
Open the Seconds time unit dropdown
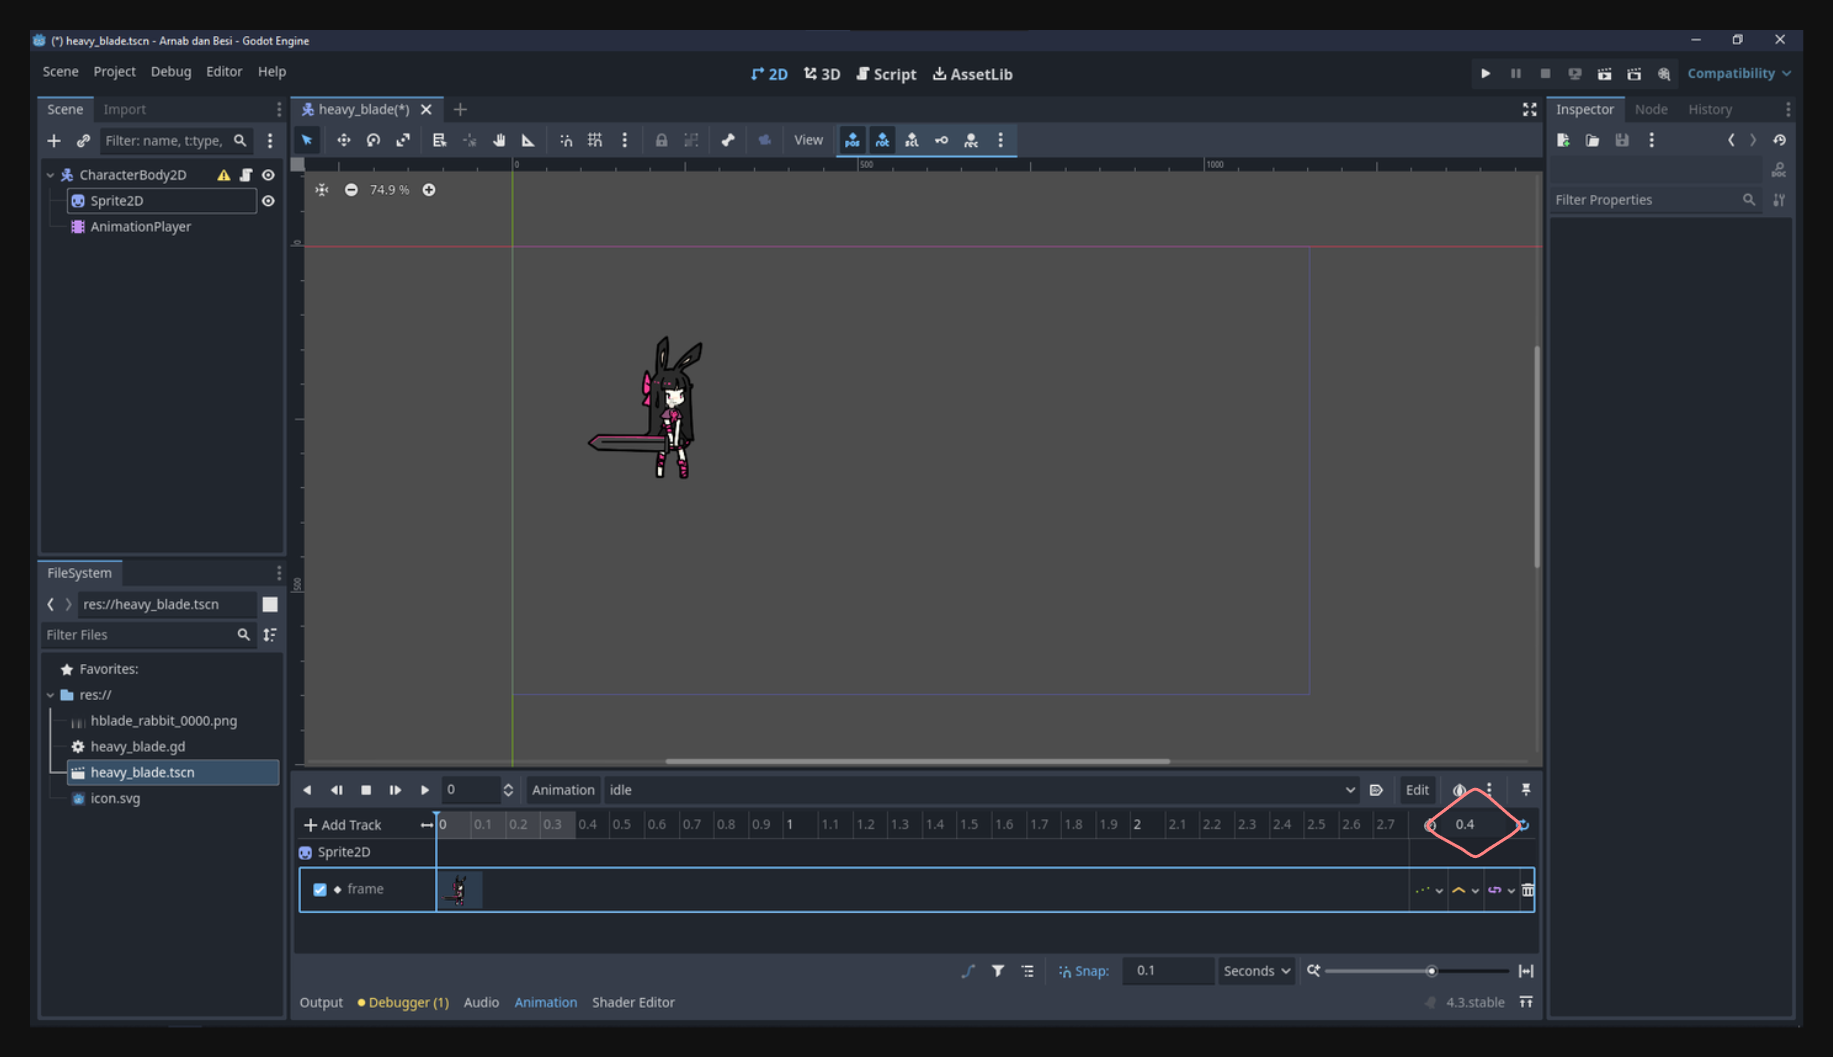(x=1256, y=971)
